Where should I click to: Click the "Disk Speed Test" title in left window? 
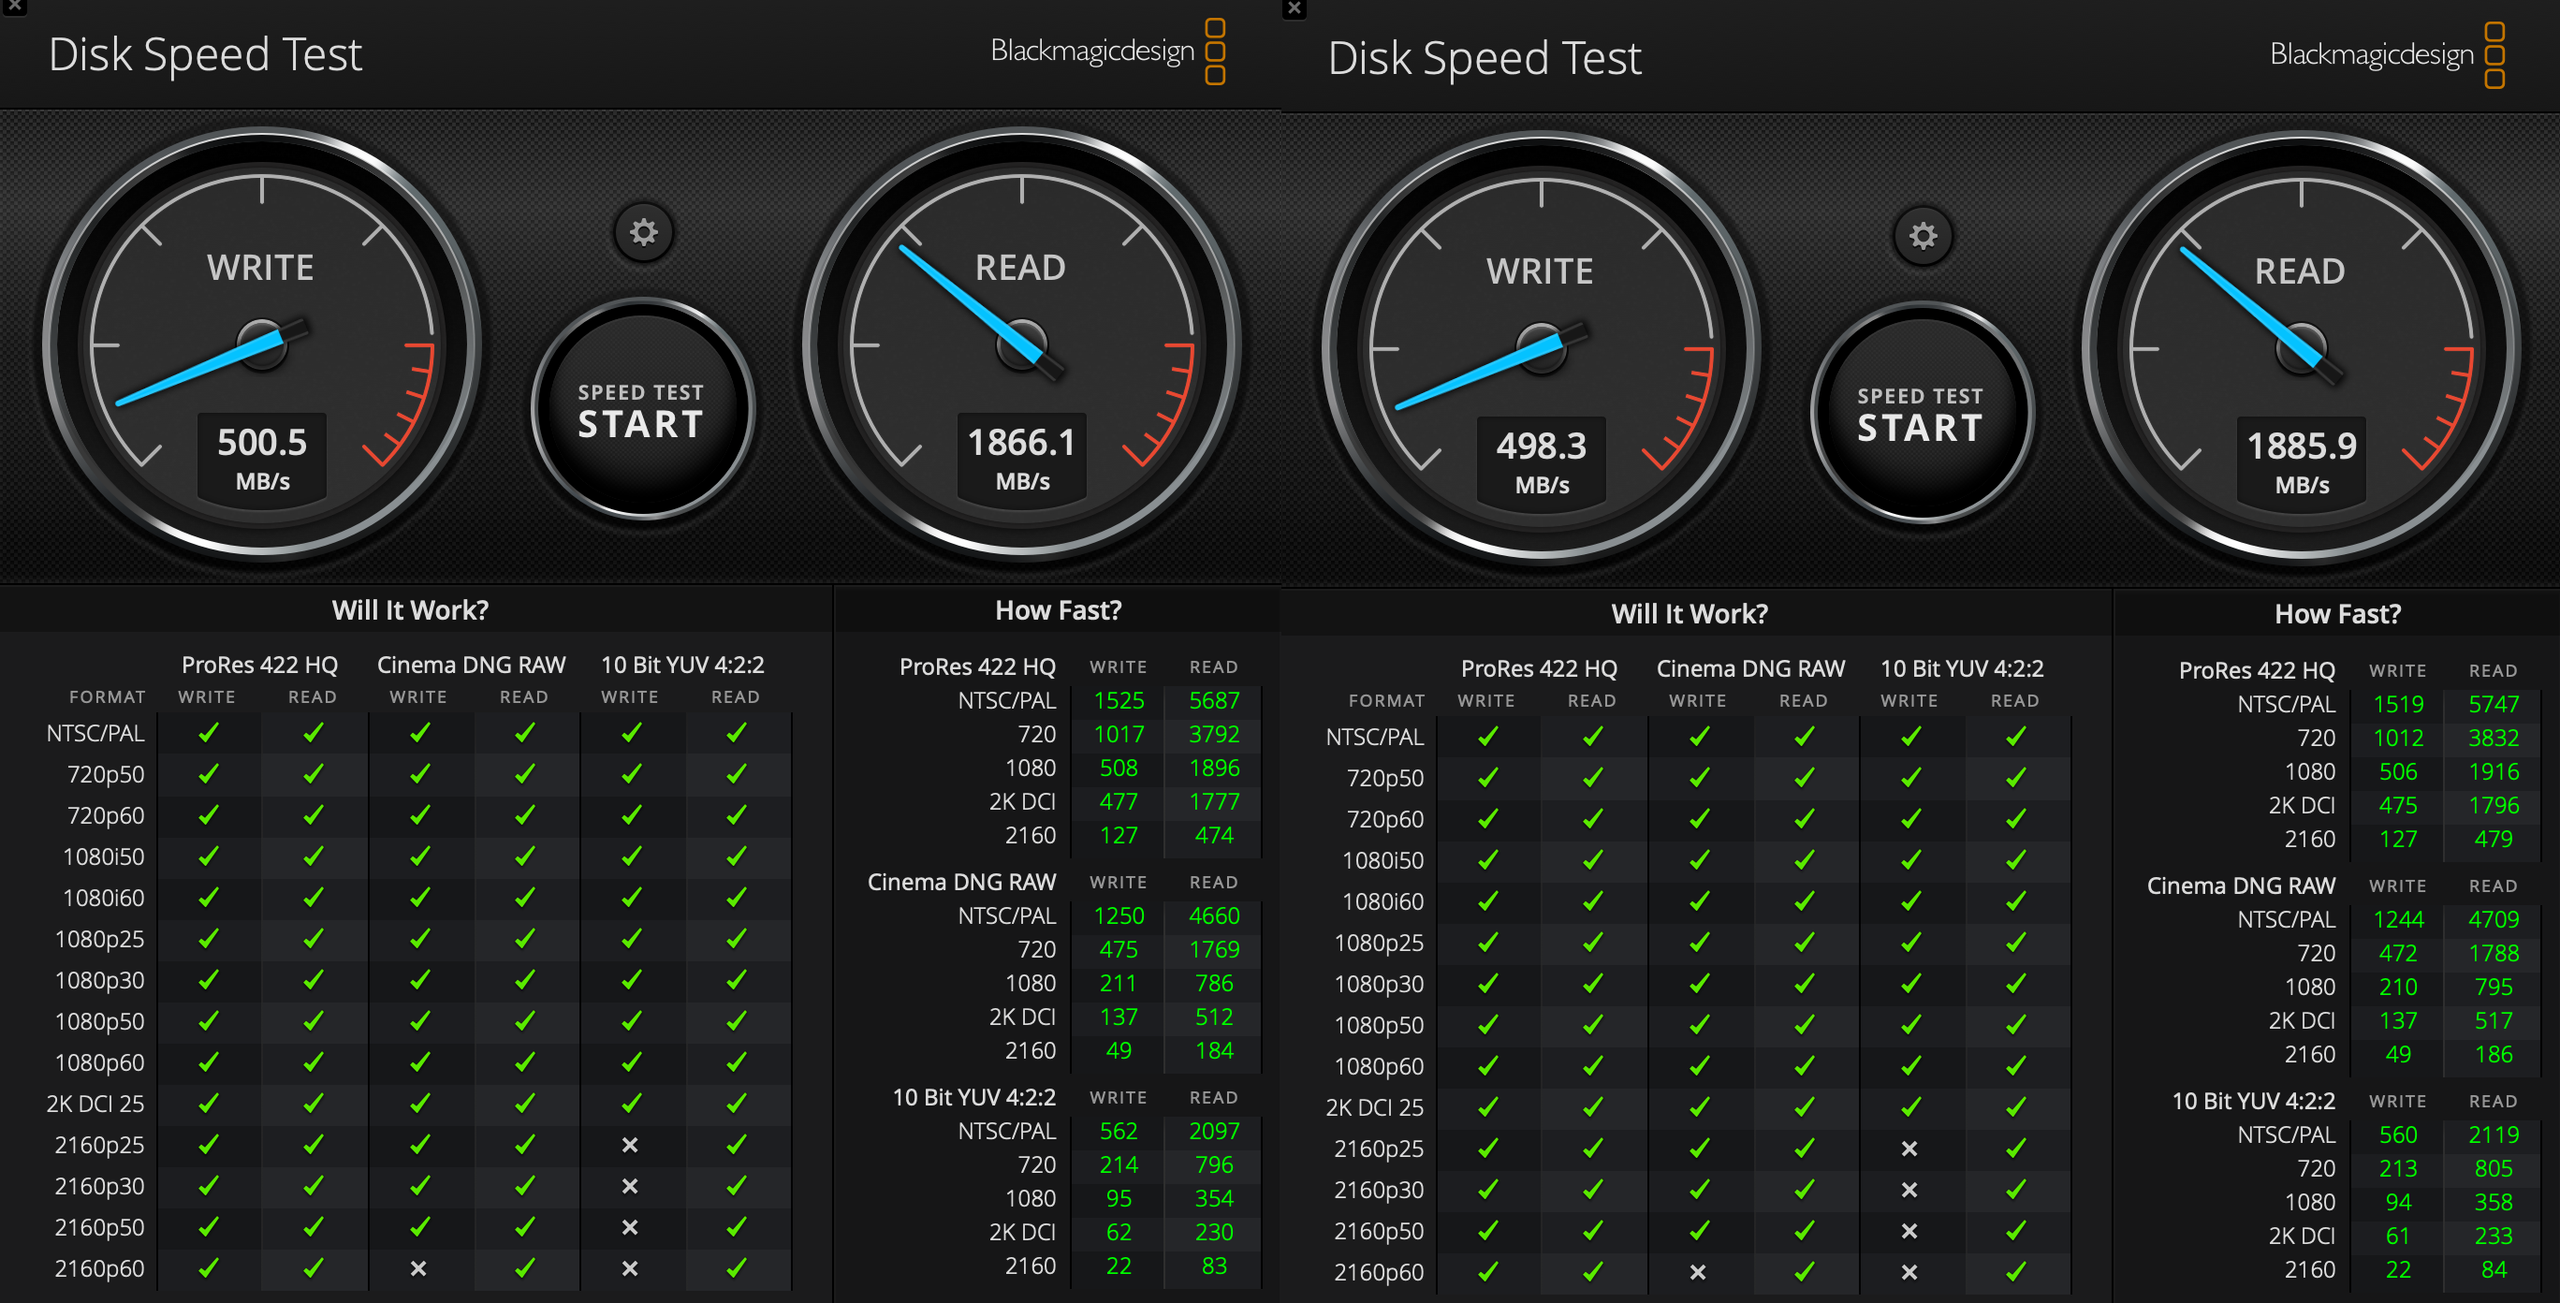point(205,54)
